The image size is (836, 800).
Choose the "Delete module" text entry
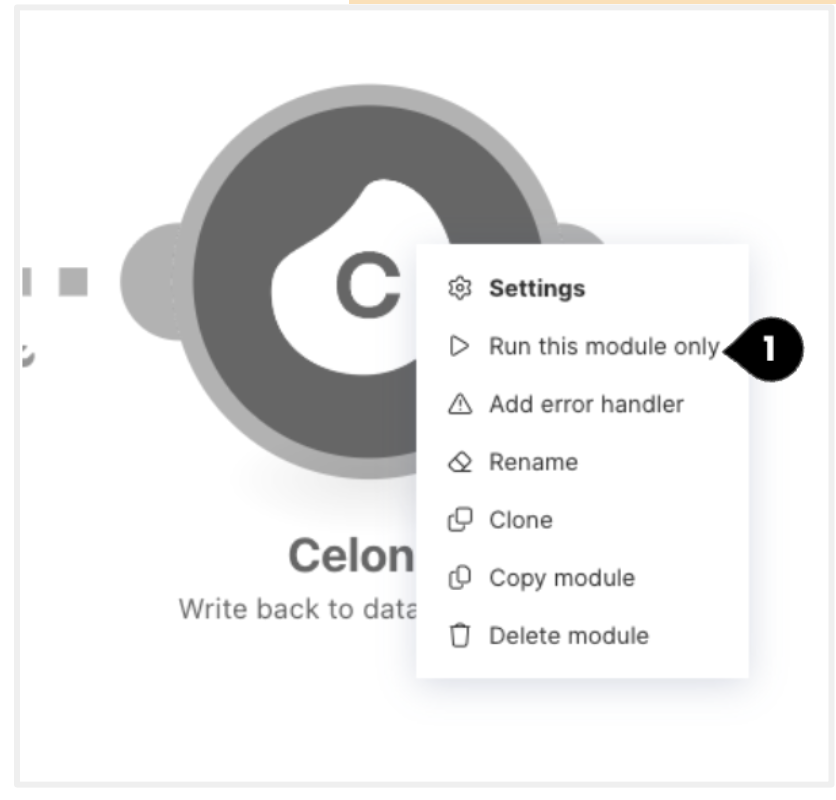(x=568, y=636)
